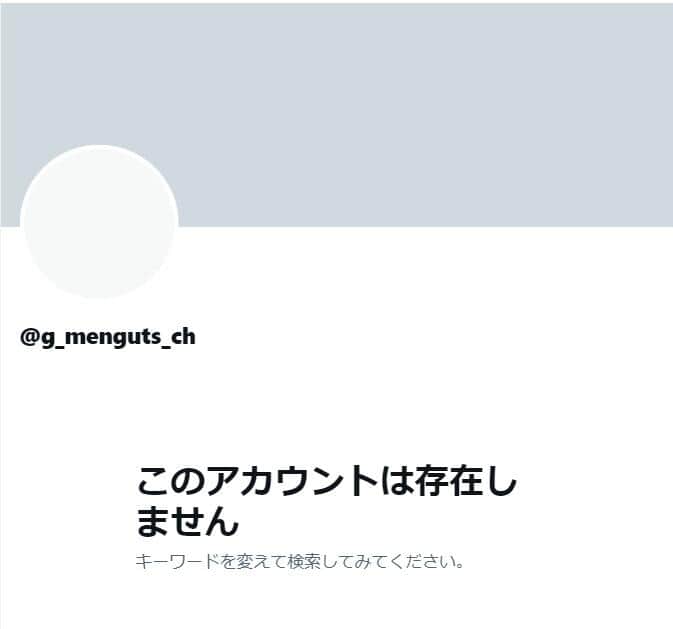Viewport: 673px width, 629px height.
Task: Select the @g_menguts_ch username handle
Action: pyautogui.click(x=108, y=337)
